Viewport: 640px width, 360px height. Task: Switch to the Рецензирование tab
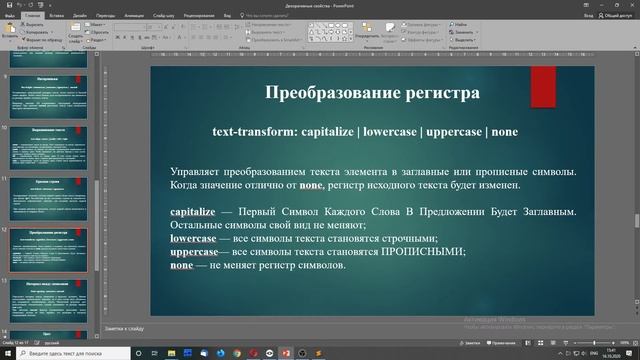(199, 16)
